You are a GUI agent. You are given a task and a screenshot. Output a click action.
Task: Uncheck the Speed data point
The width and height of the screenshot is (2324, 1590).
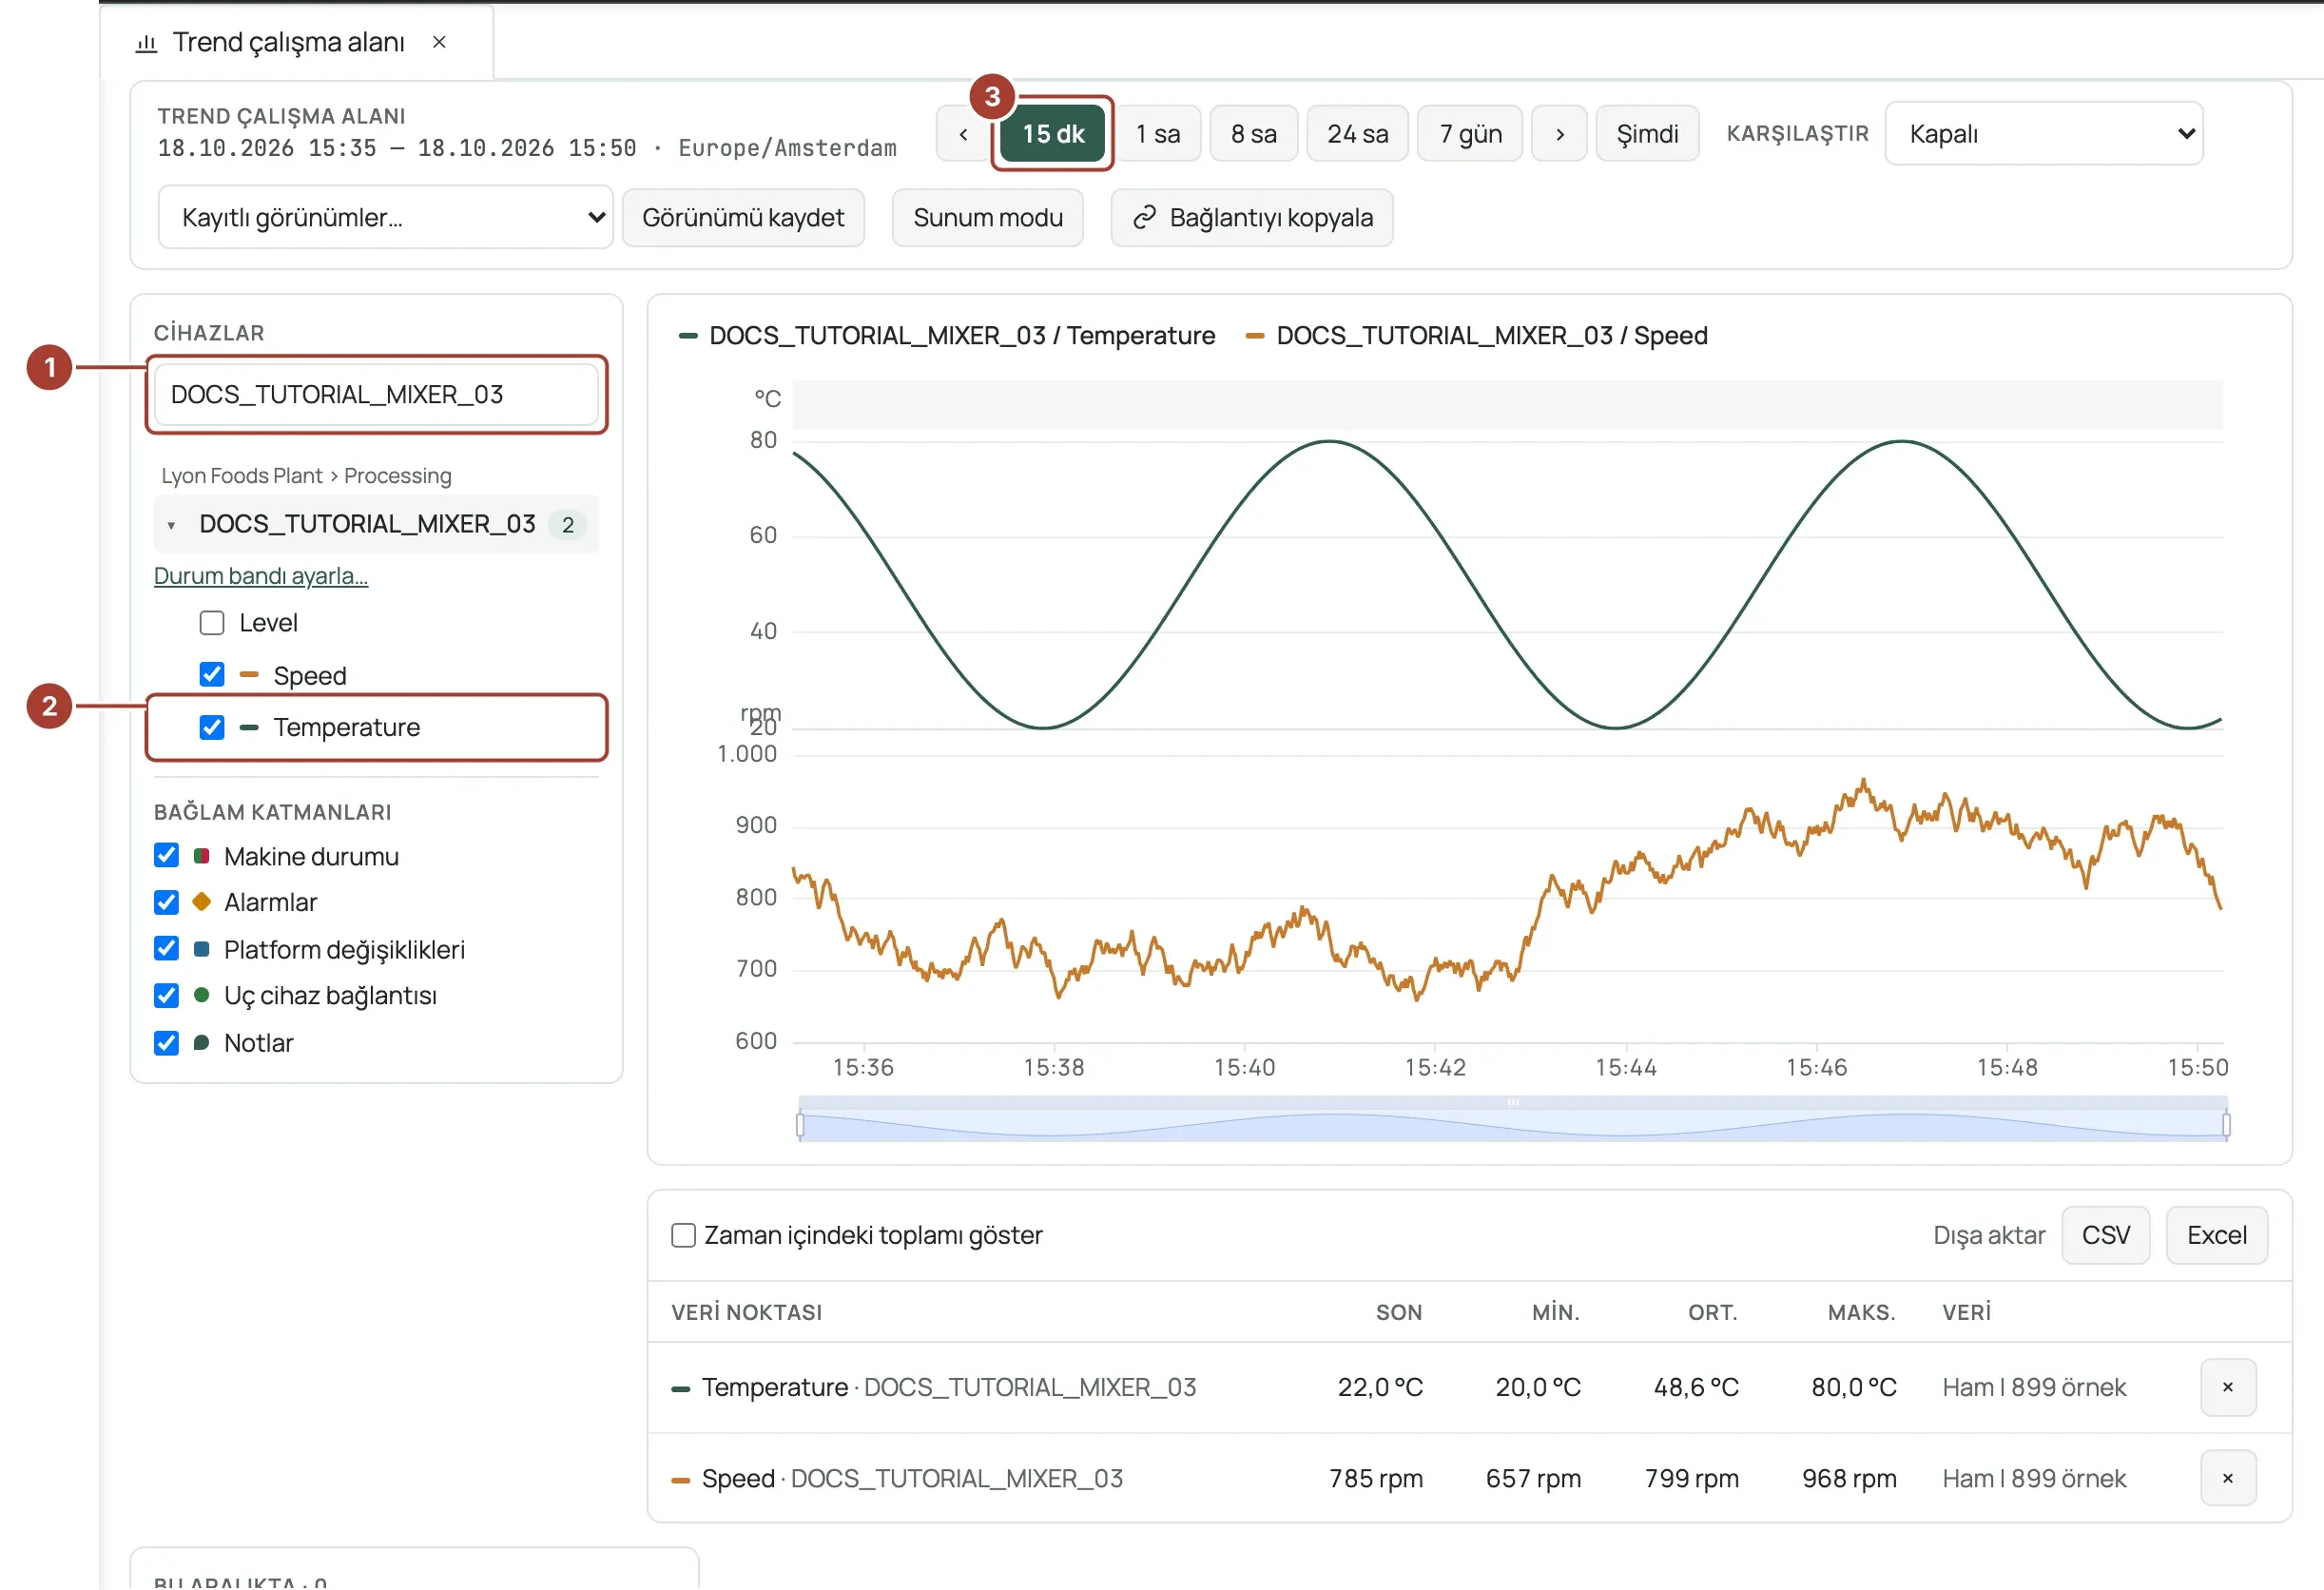point(212,675)
